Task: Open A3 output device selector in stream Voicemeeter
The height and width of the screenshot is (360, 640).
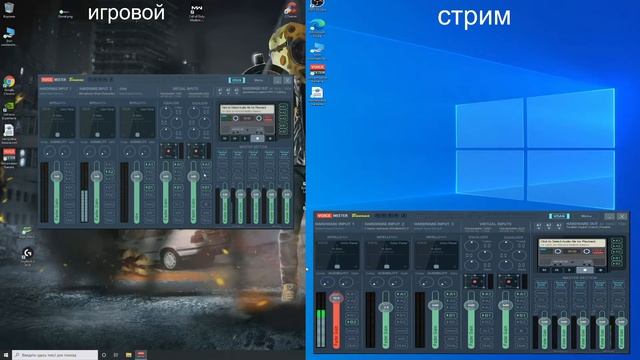Action: tap(559, 226)
